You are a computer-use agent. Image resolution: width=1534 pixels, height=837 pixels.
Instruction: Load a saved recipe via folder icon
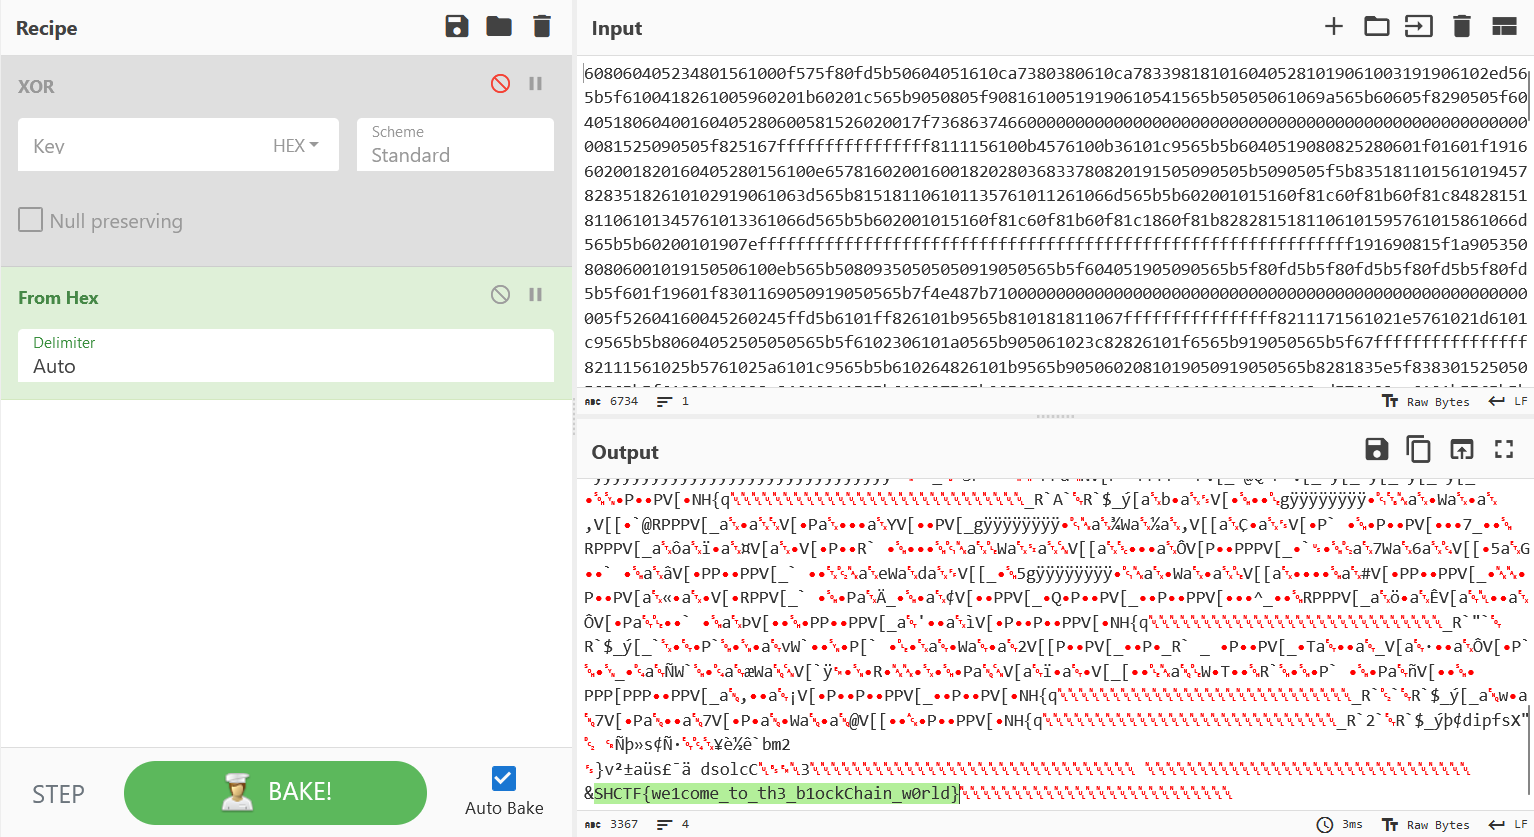point(499,27)
